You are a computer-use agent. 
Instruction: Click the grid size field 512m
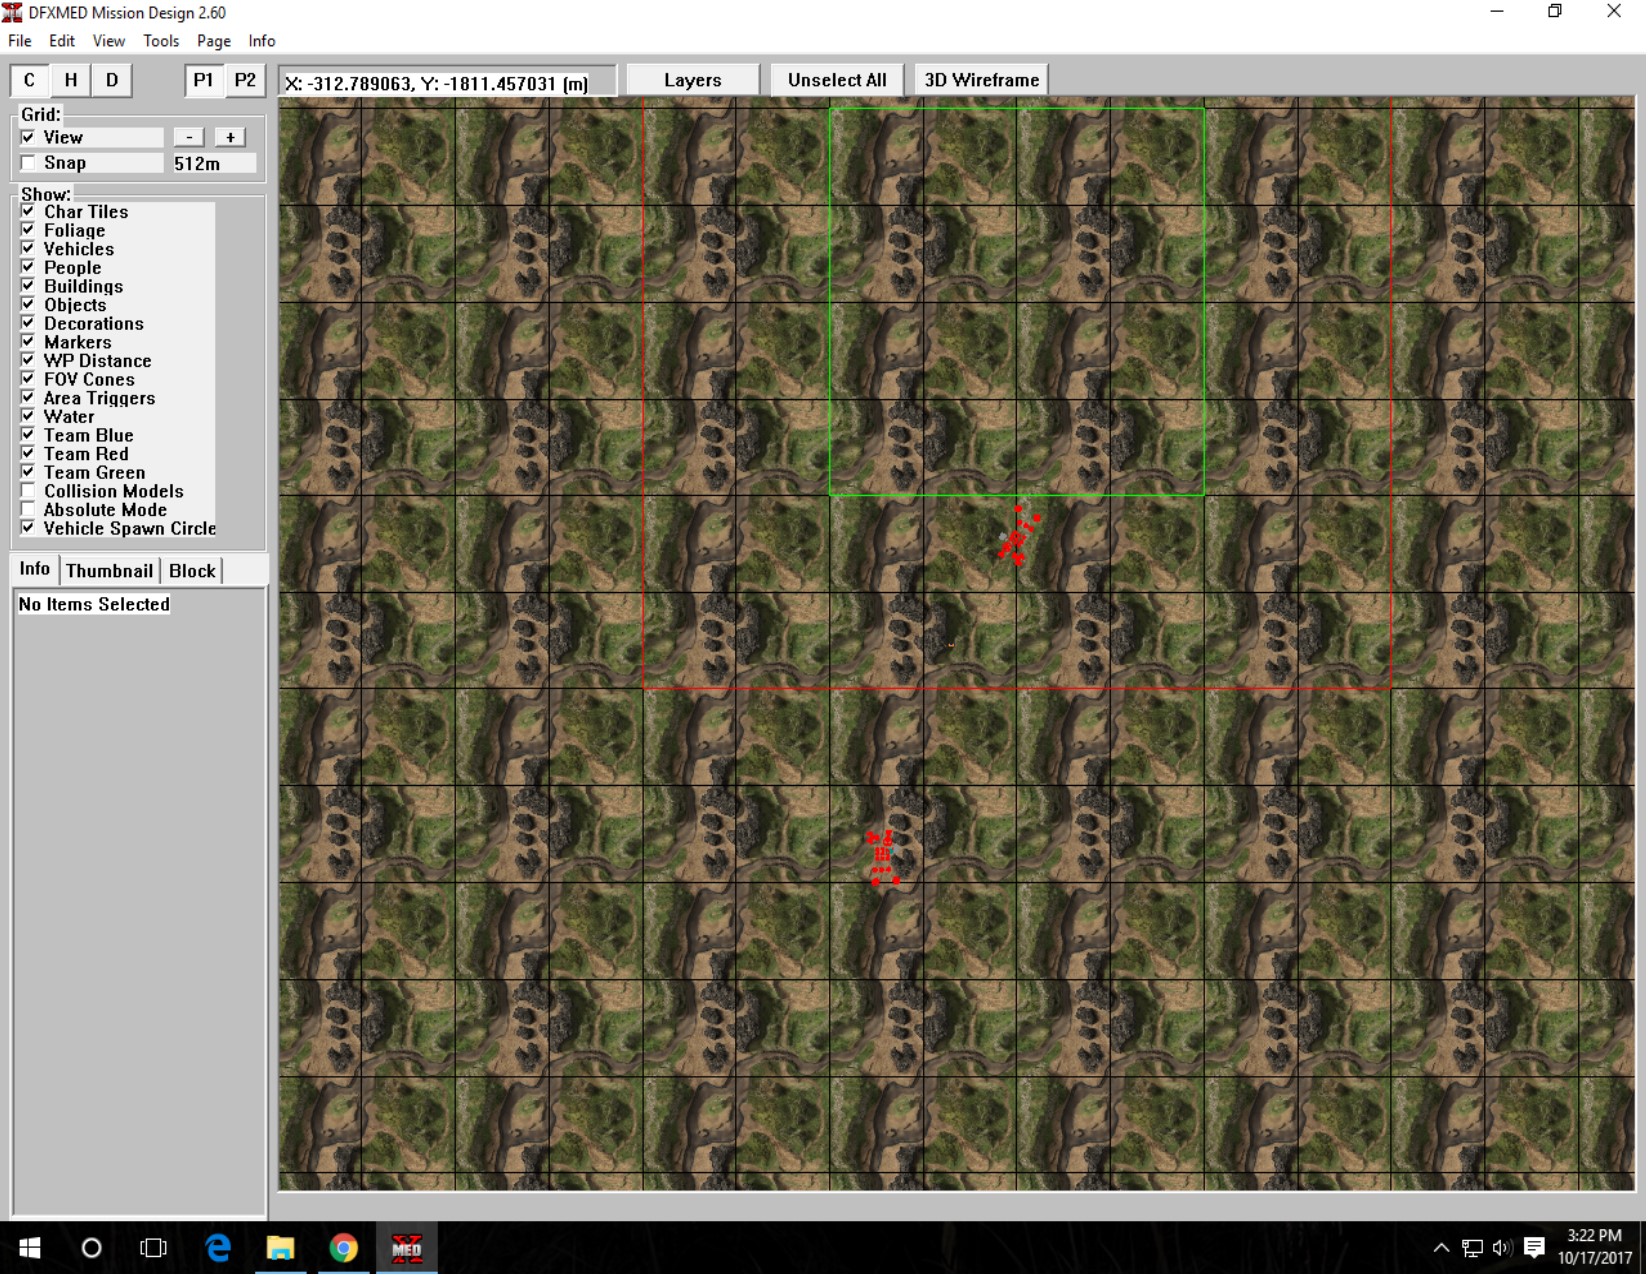point(213,163)
